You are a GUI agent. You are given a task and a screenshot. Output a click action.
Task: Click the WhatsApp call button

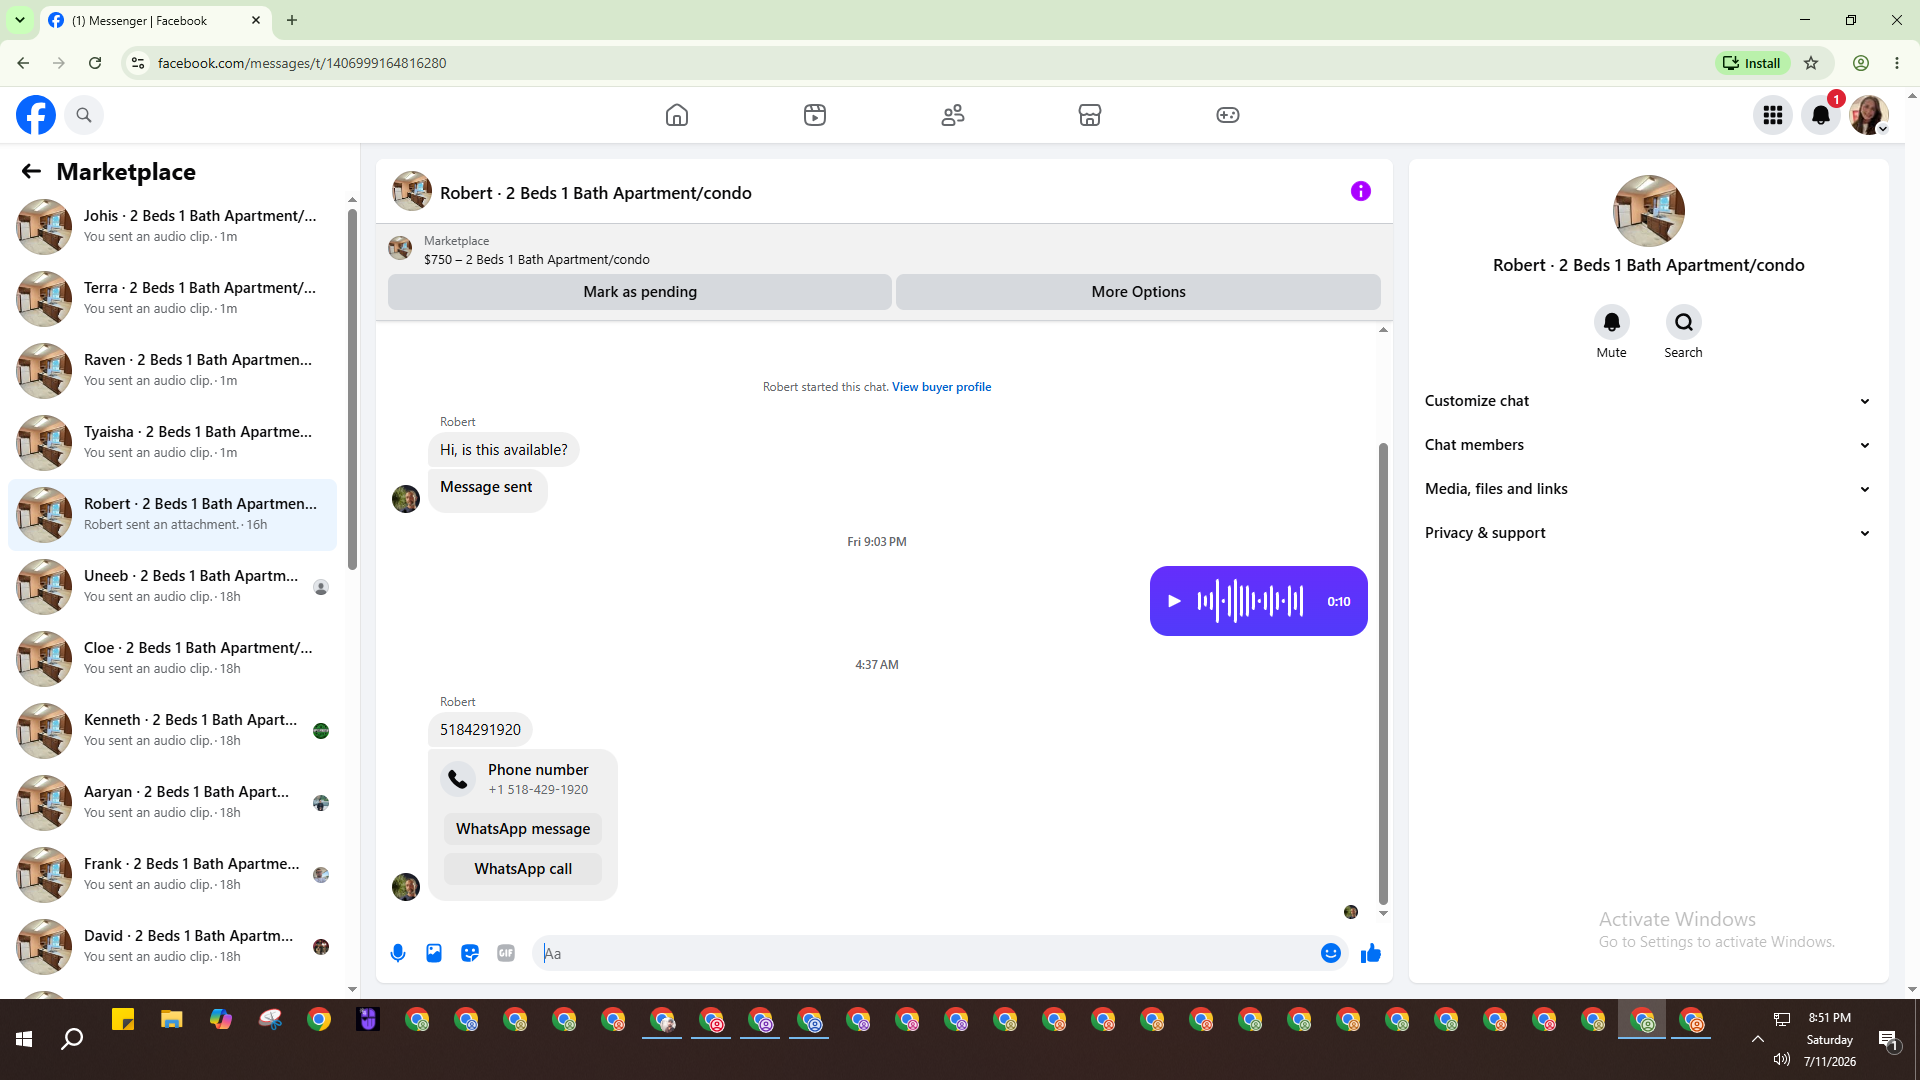pos(523,869)
